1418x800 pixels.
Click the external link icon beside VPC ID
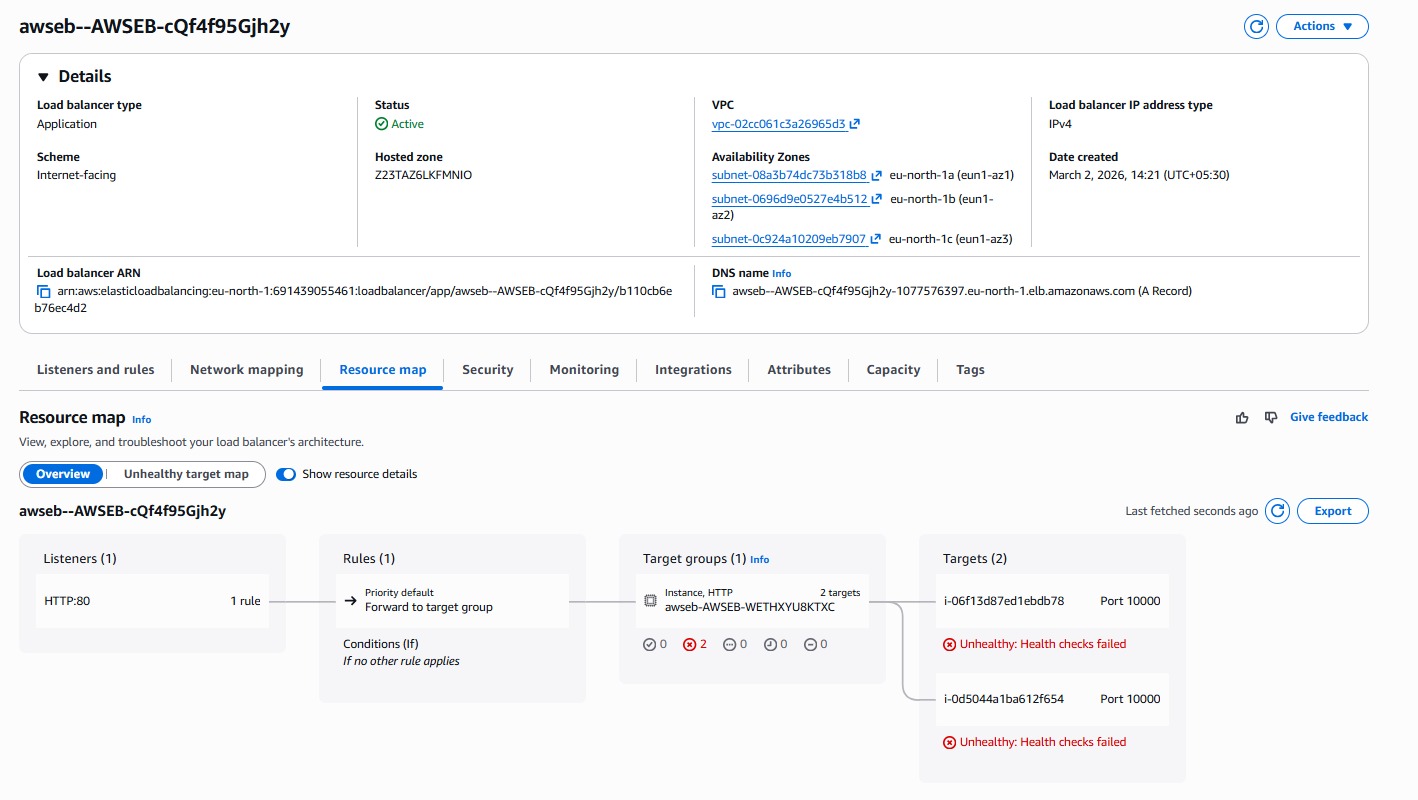point(855,125)
